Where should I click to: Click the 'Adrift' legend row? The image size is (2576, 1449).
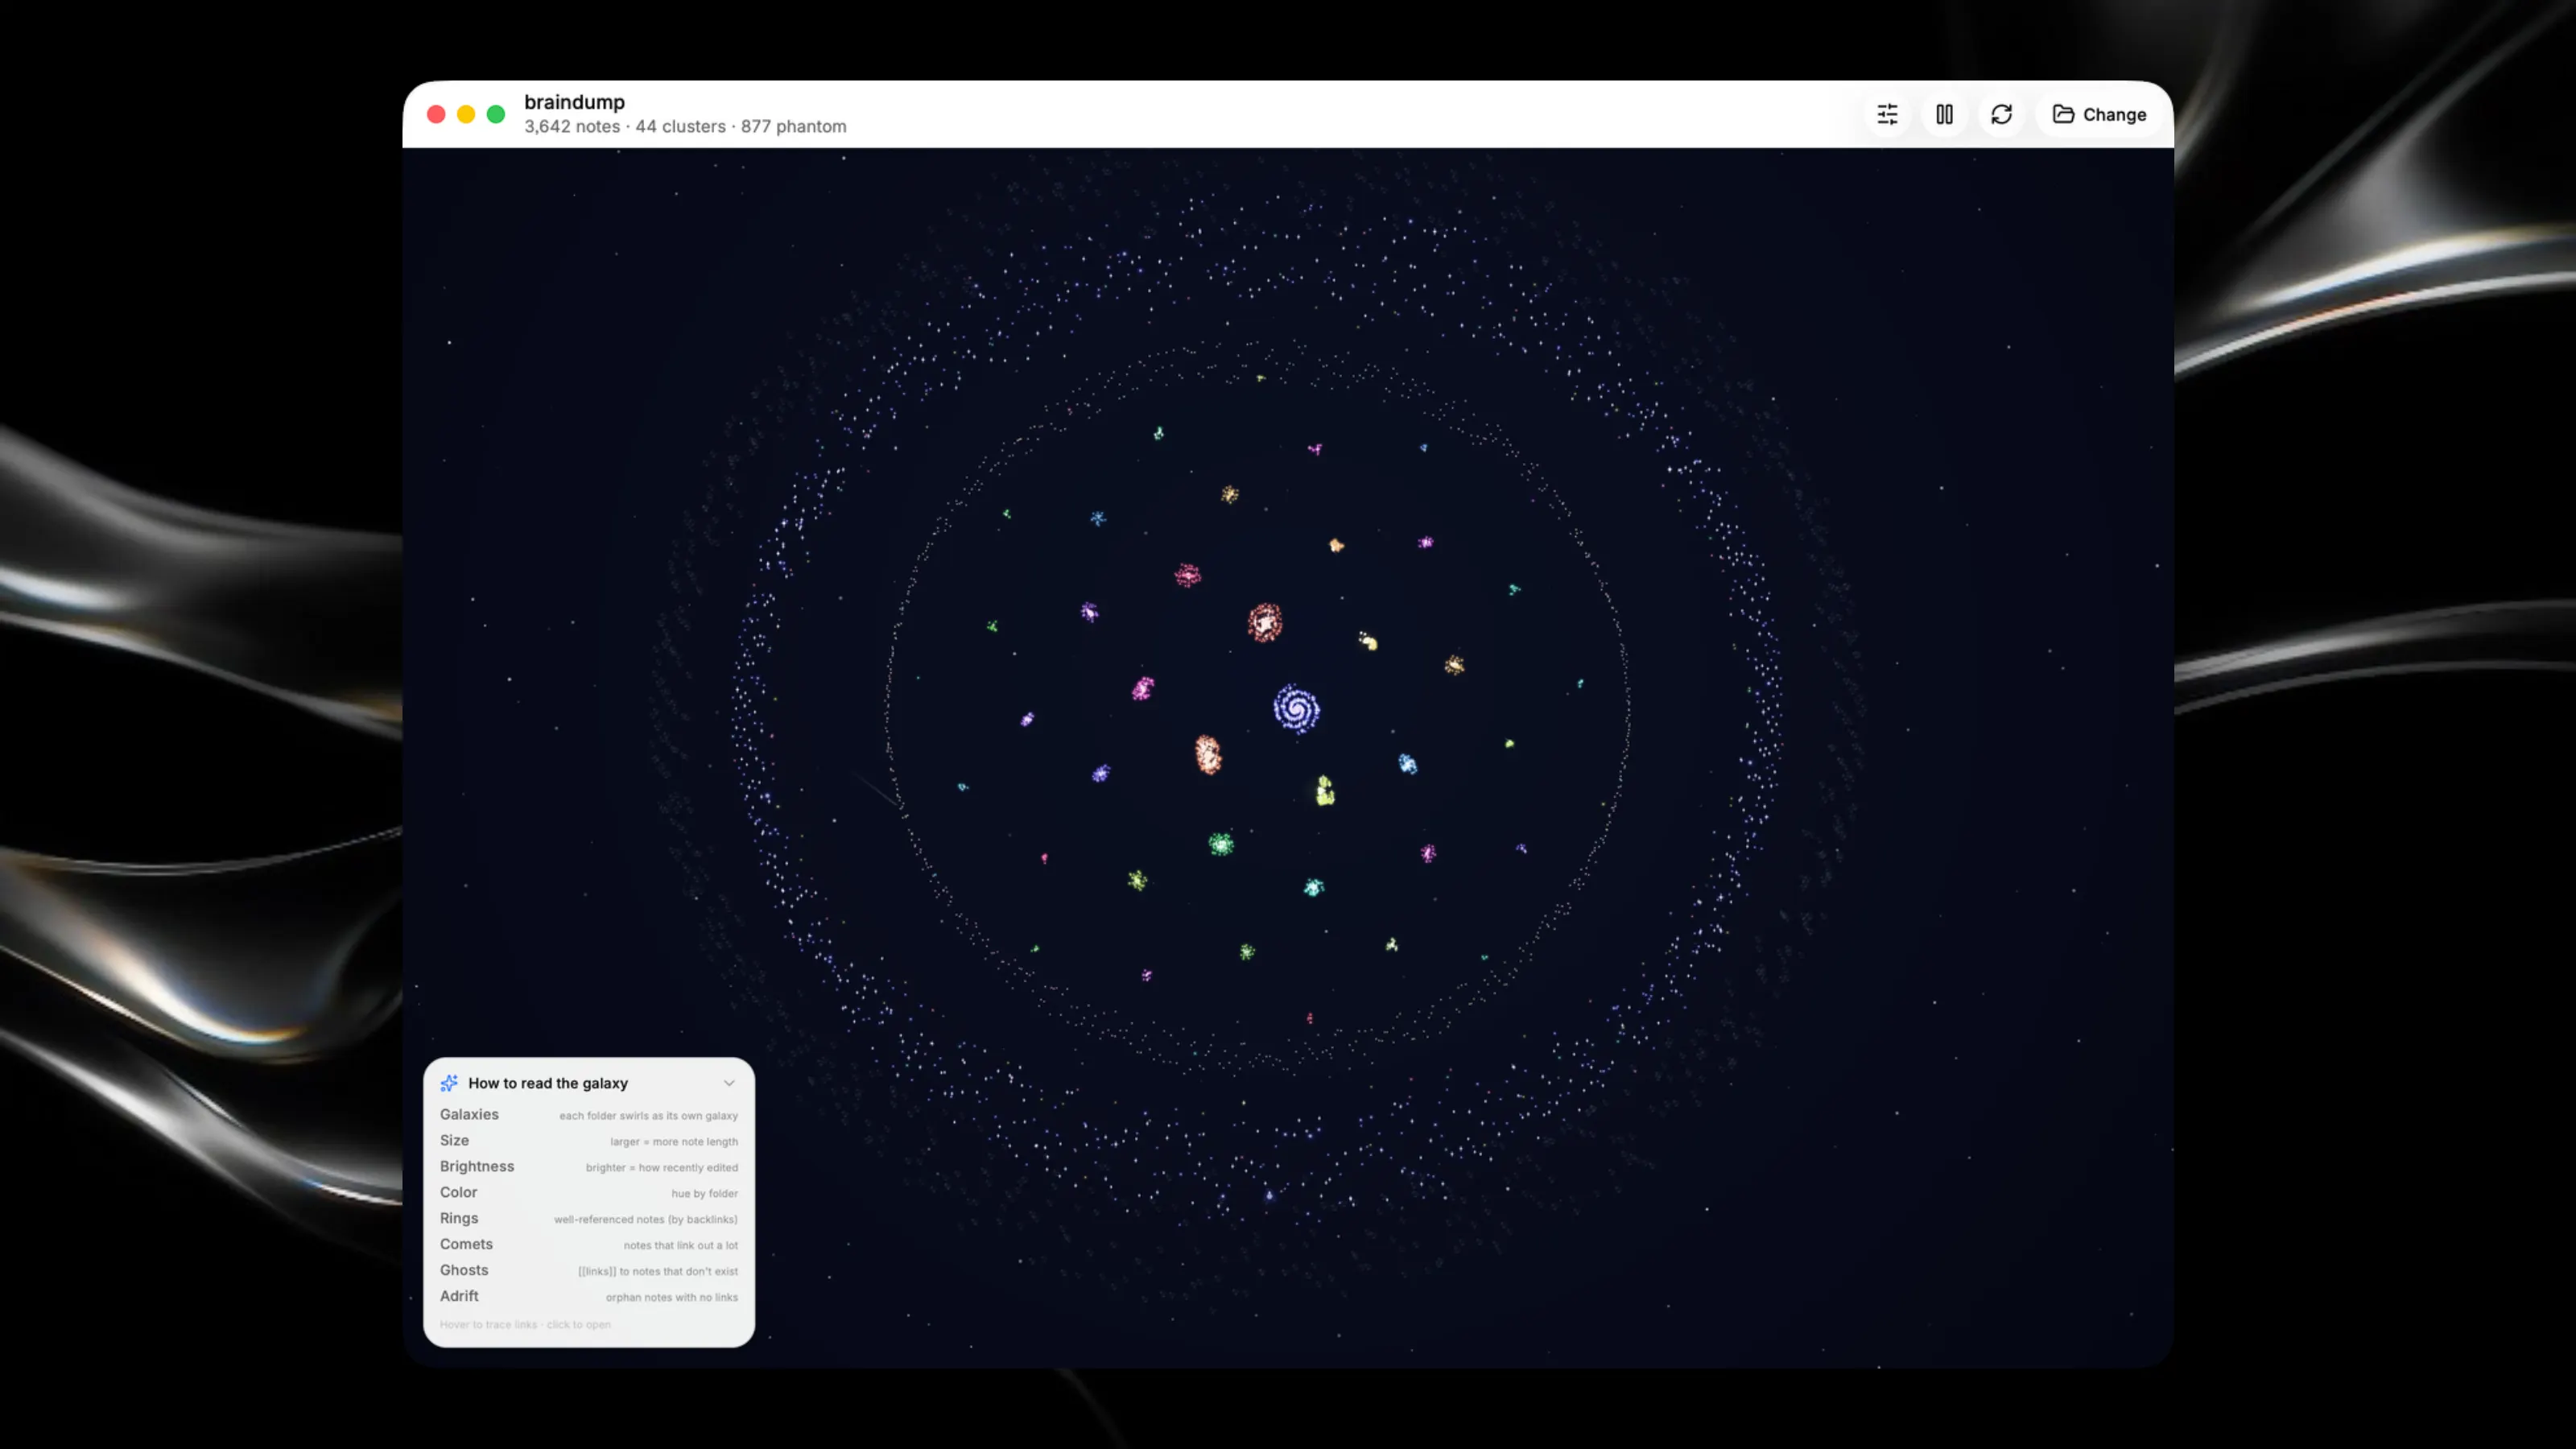pos(589,1297)
